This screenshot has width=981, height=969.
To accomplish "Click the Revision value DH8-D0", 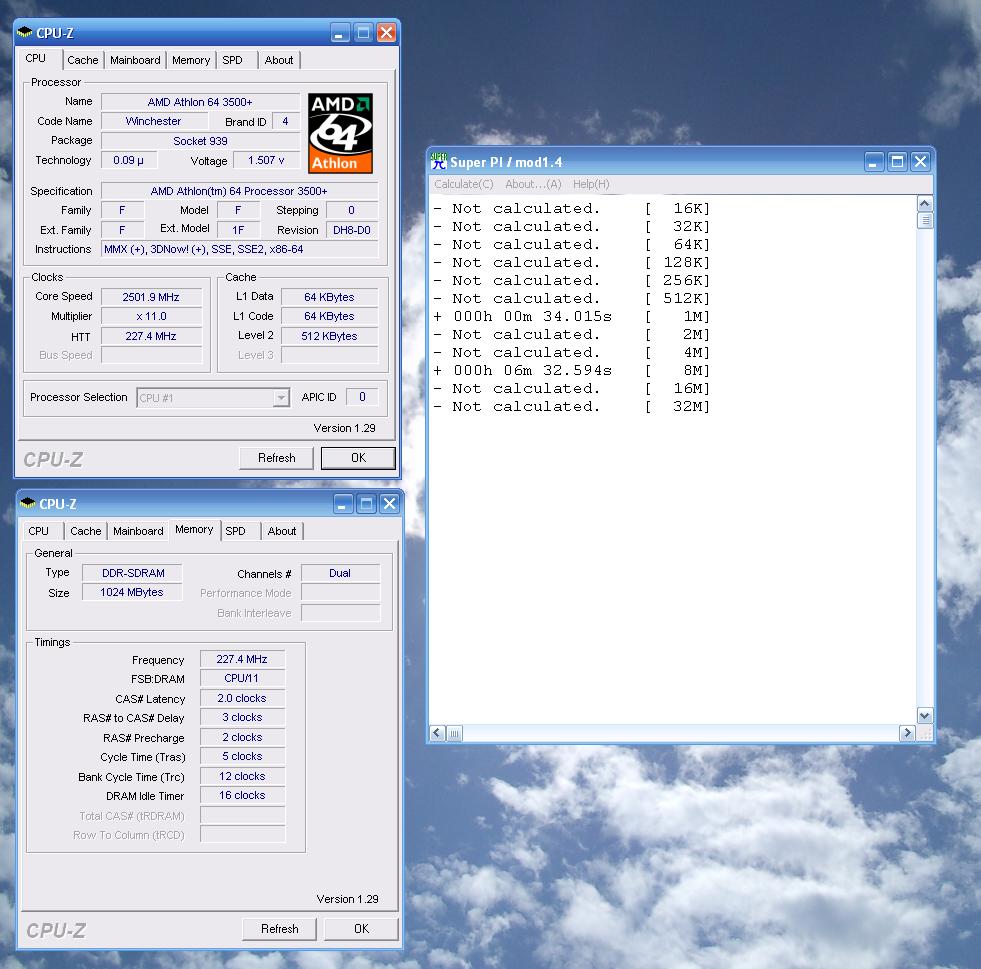I will (352, 230).
